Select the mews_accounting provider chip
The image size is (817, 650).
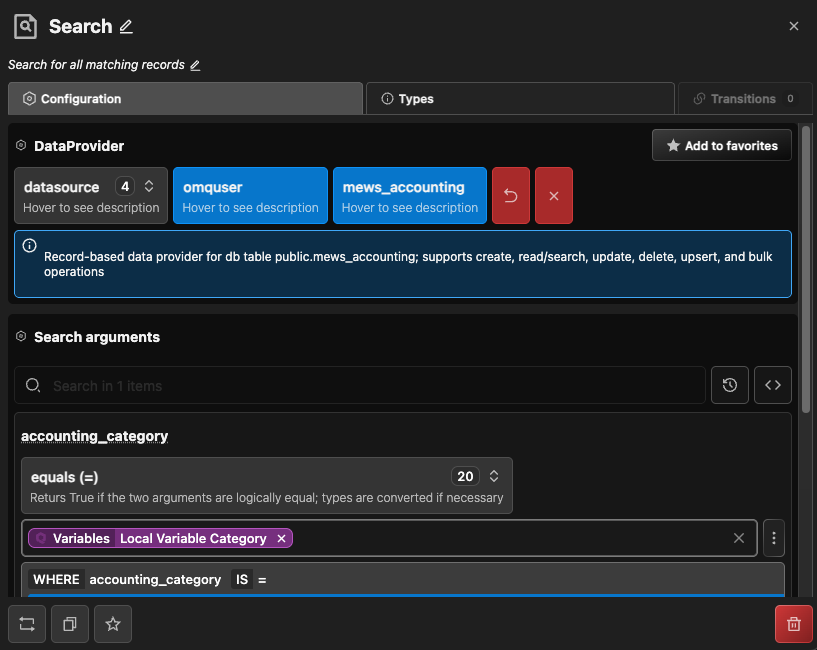tap(409, 195)
